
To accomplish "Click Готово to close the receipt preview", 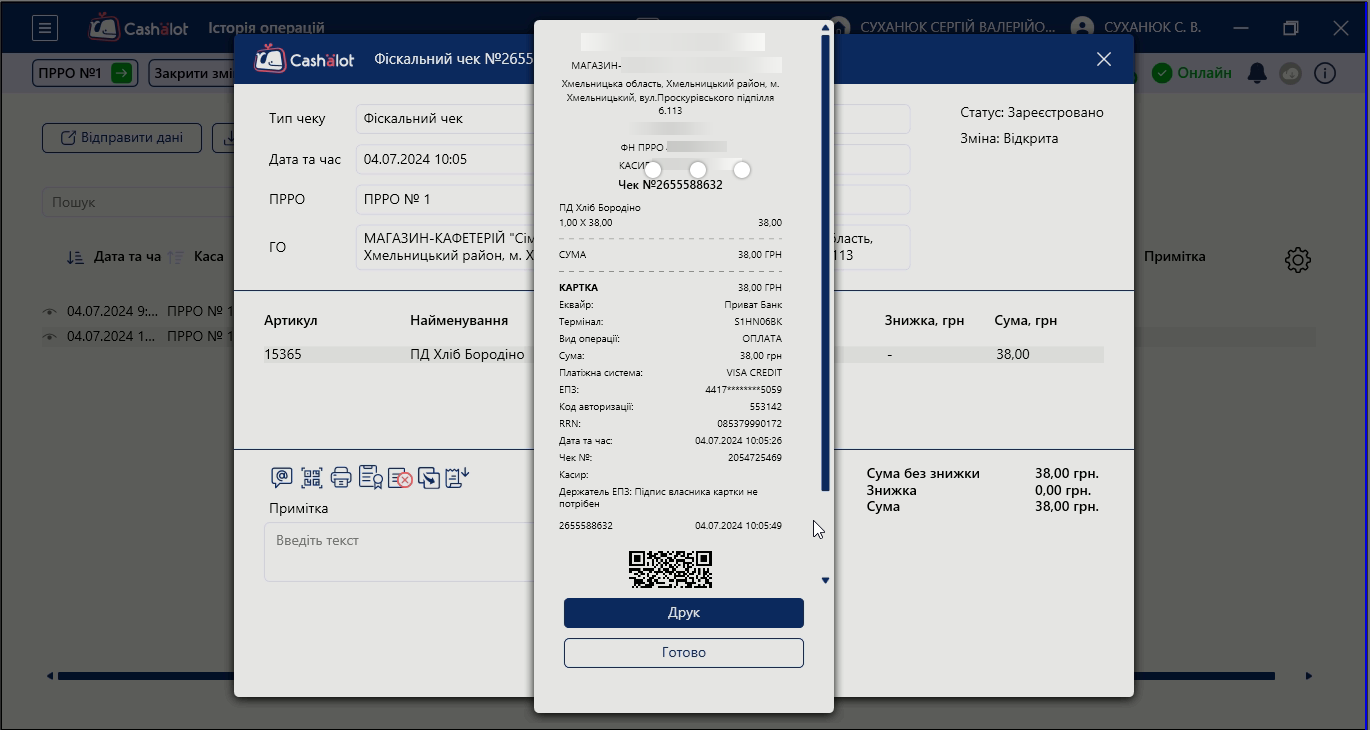I will coord(684,653).
